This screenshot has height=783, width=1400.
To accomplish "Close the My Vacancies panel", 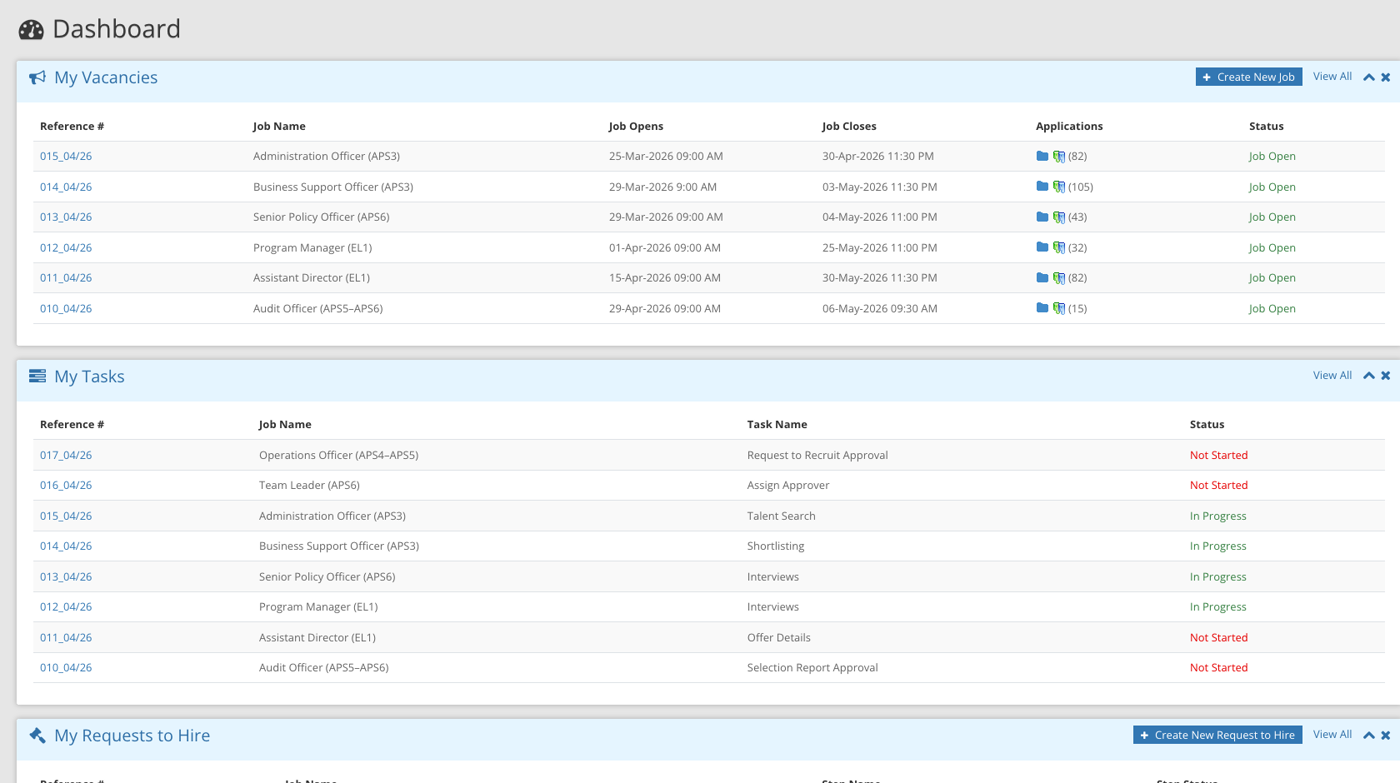I will click(1386, 77).
